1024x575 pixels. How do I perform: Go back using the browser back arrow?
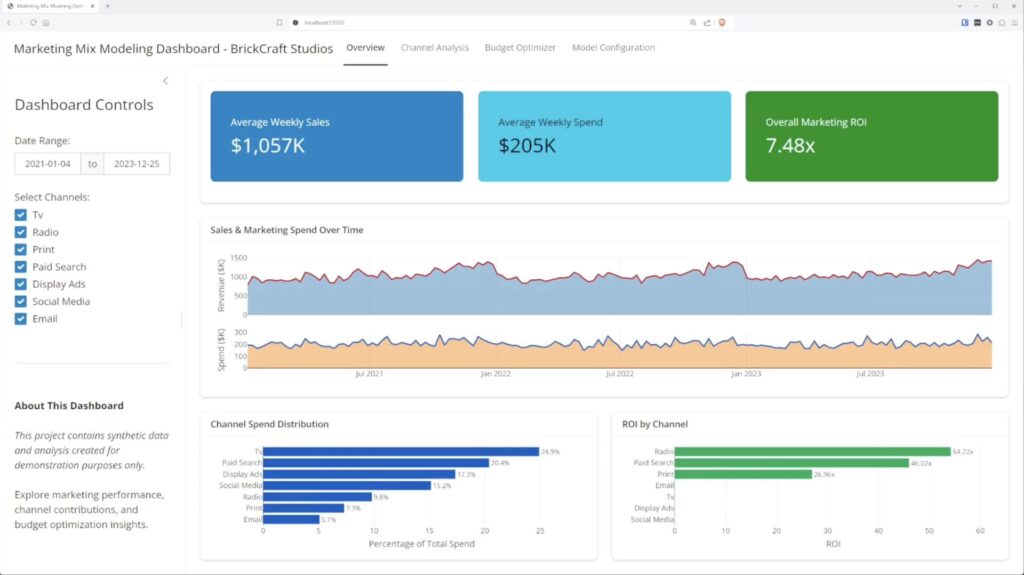tap(8, 22)
